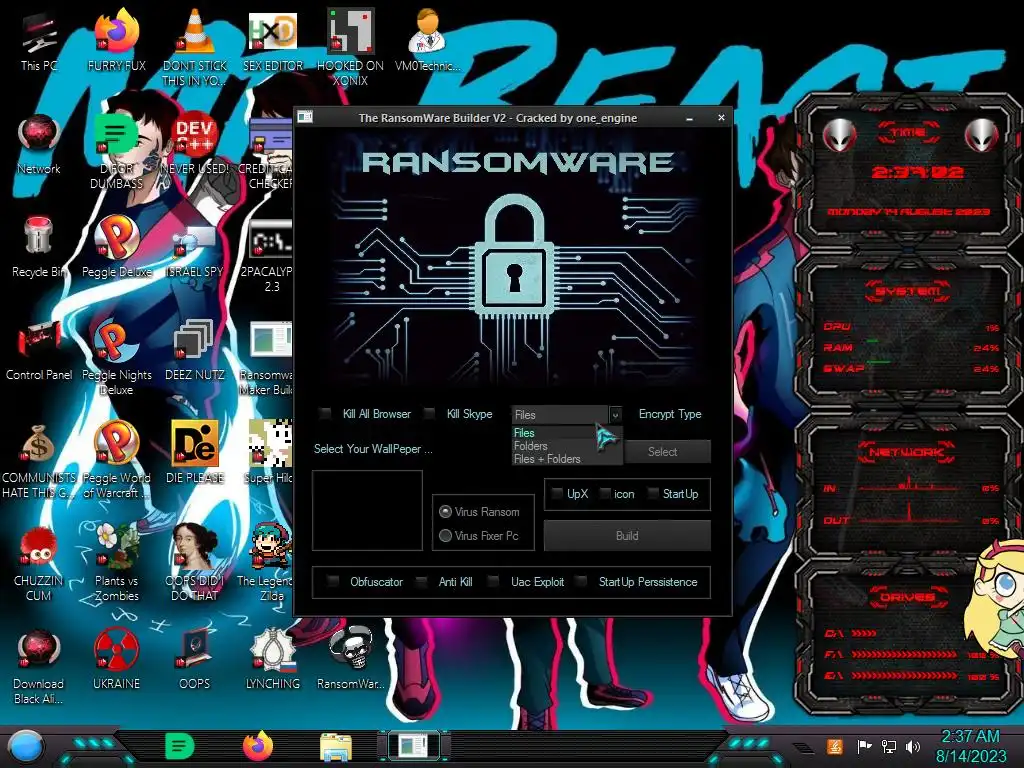Click the builder window title bar icon

pos(305,118)
